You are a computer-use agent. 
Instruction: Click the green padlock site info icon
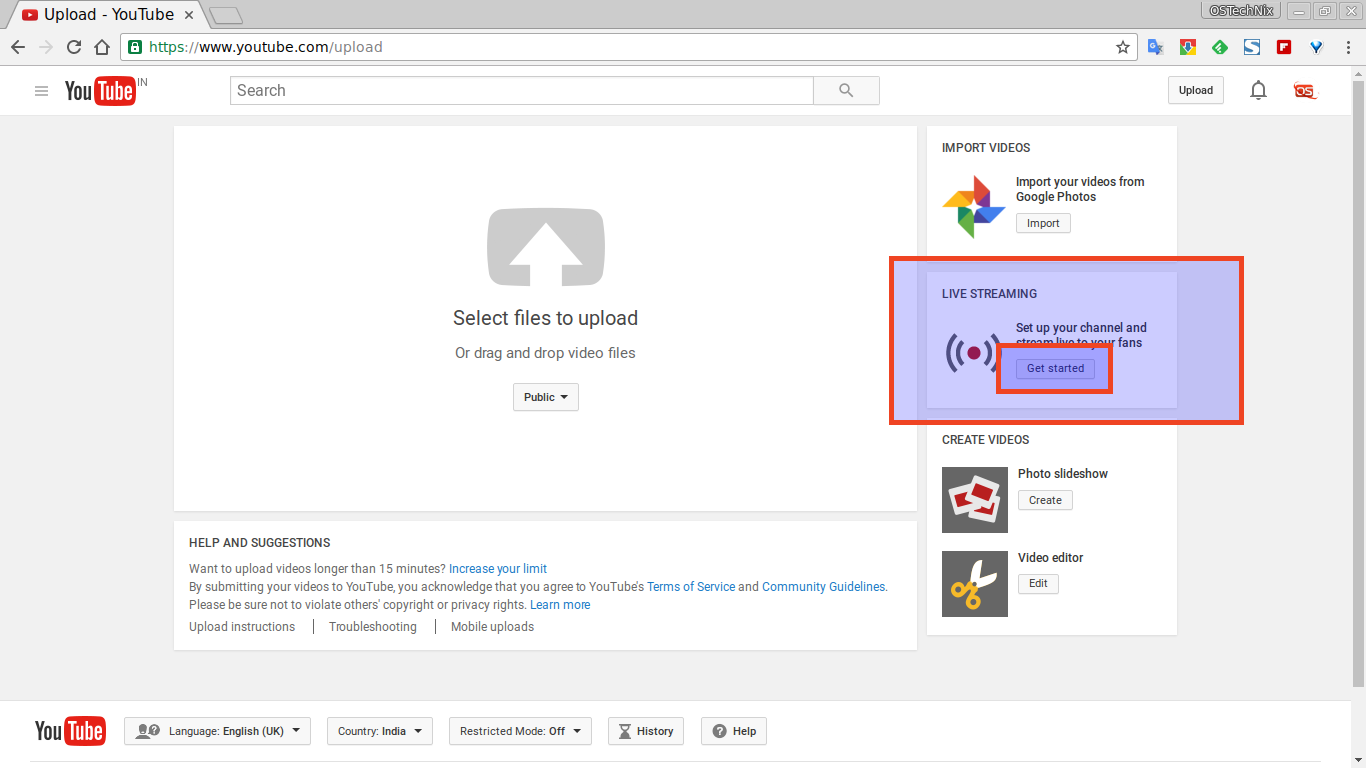135,47
